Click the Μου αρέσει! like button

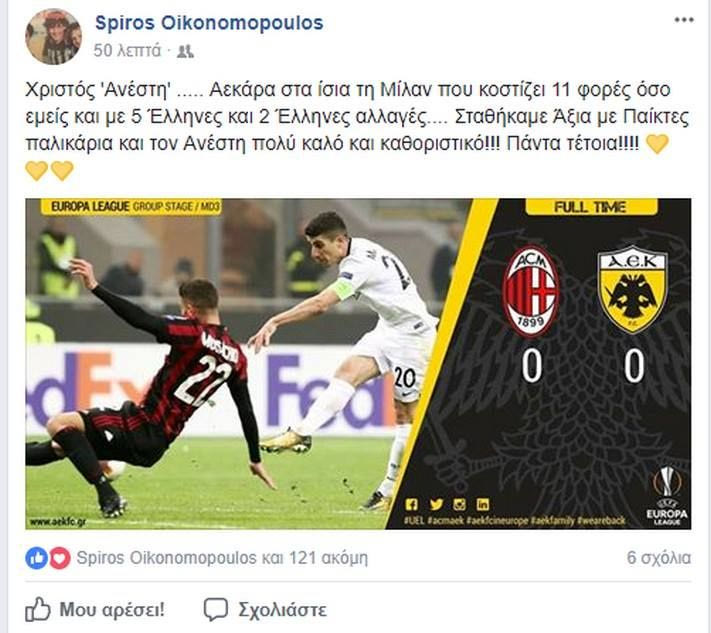click(x=95, y=609)
